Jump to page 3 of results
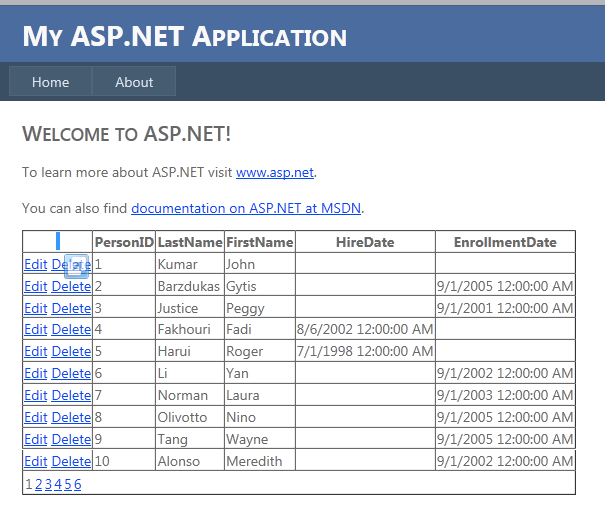Image resolution: width=605 pixels, height=518 pixels. 48,484
